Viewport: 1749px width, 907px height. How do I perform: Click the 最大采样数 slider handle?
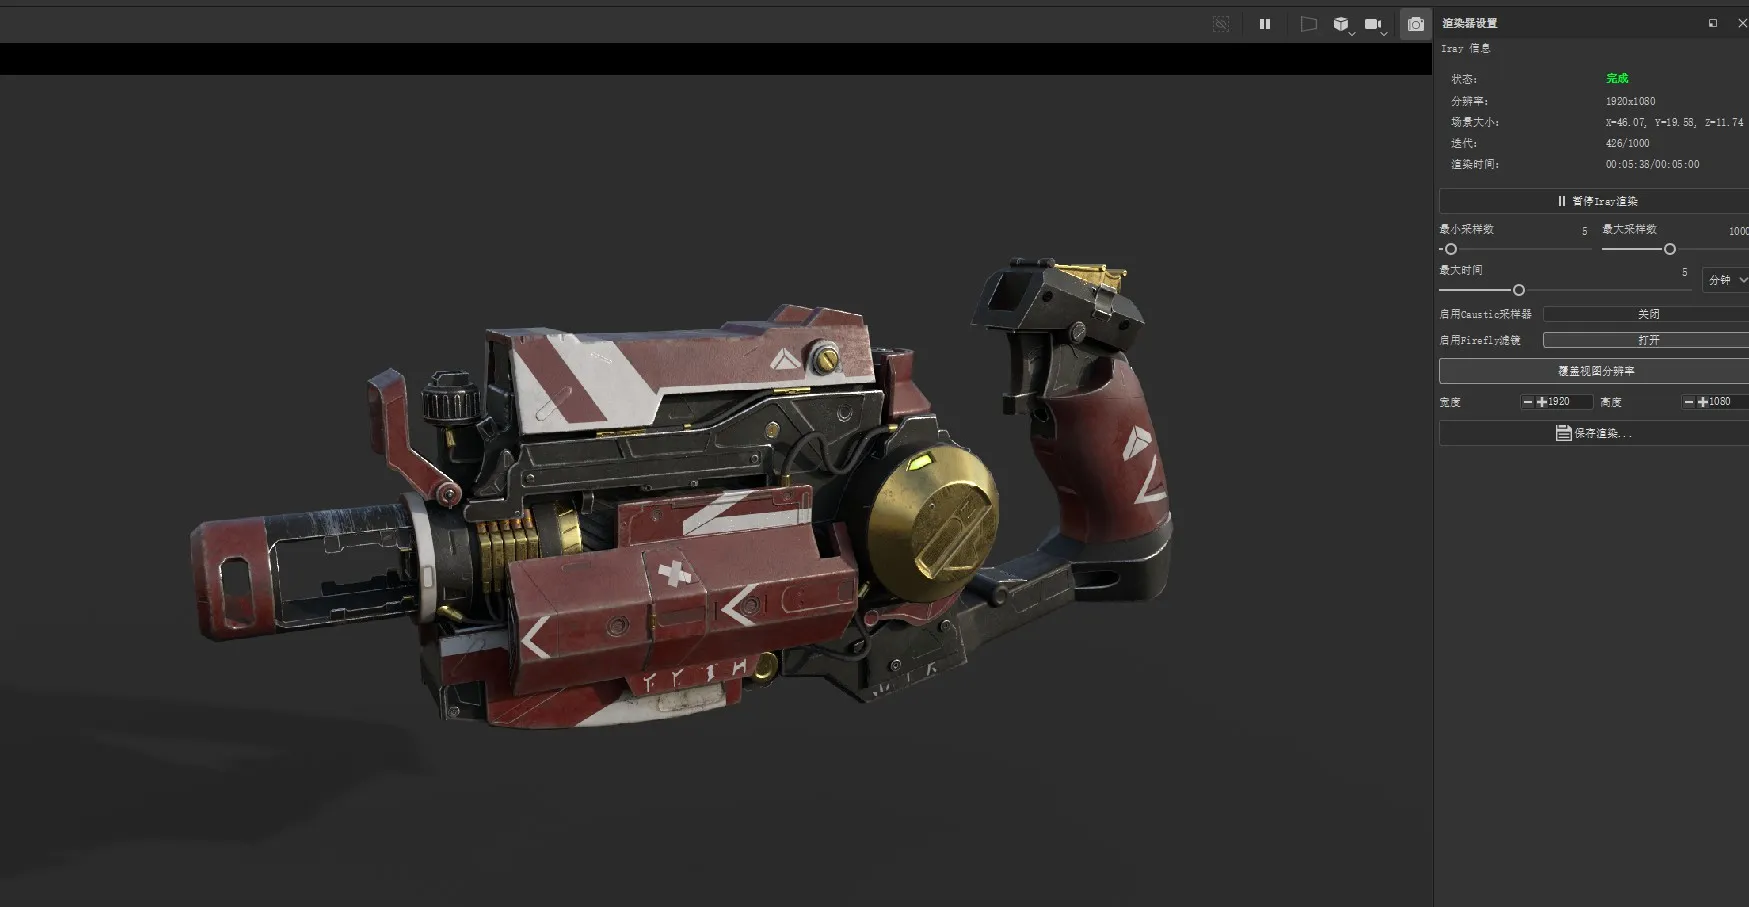point(1669,249)
